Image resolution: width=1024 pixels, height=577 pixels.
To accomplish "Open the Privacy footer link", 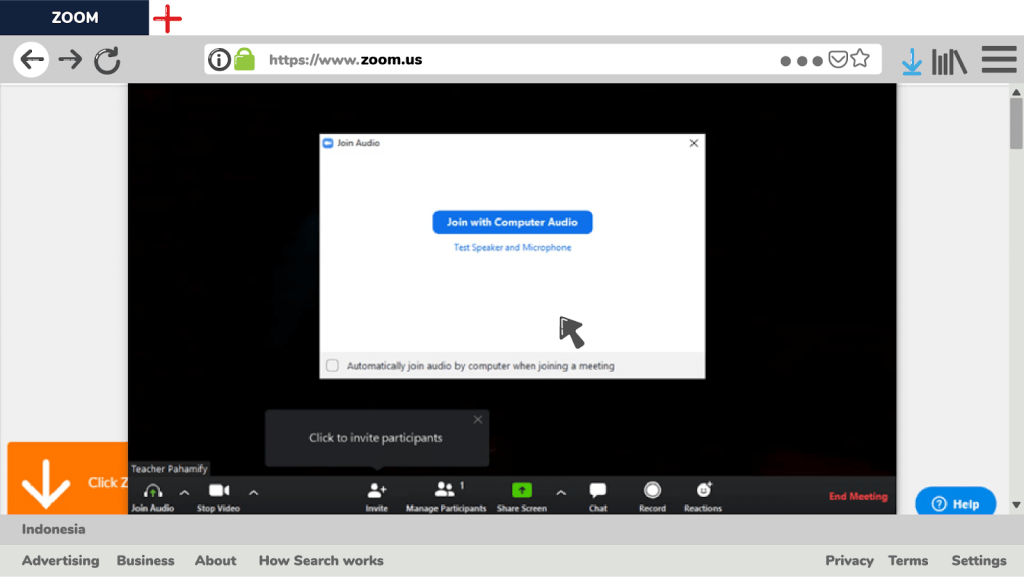I will (x=849, y=561).
